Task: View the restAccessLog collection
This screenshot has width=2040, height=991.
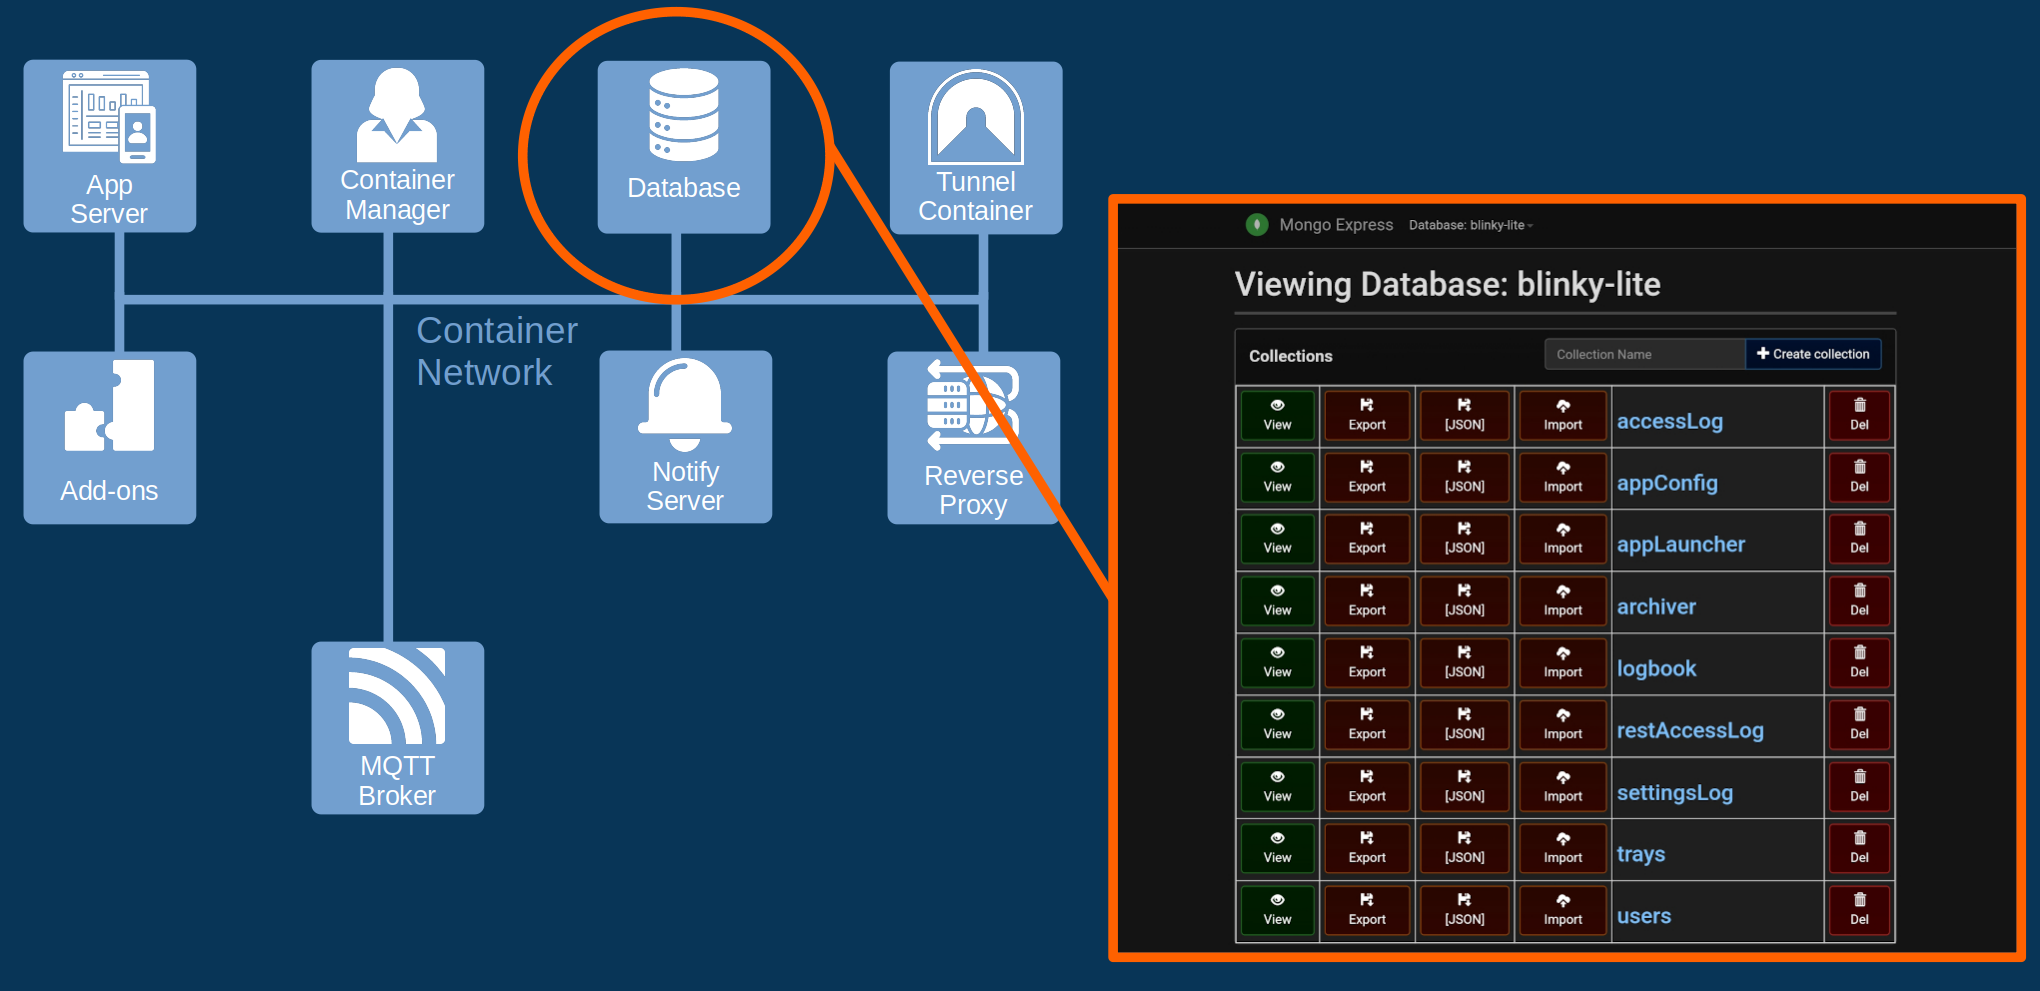Action: click(1277, 726)
